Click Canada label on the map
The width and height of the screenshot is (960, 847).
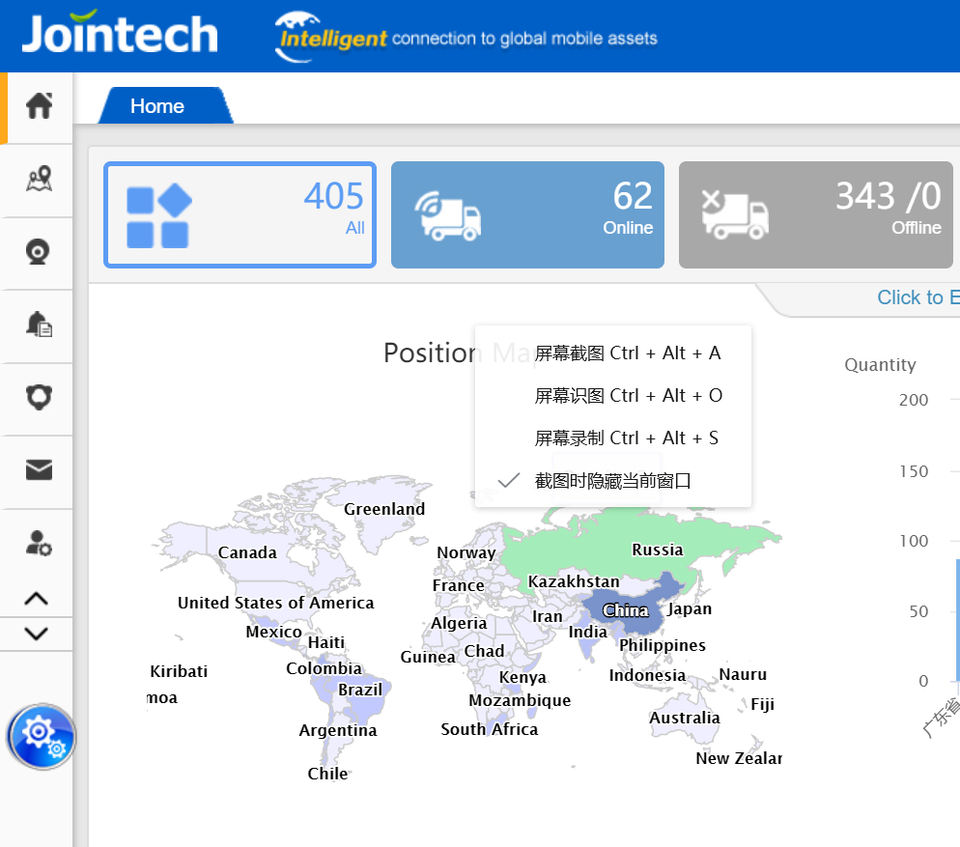(x=247, y=552)
